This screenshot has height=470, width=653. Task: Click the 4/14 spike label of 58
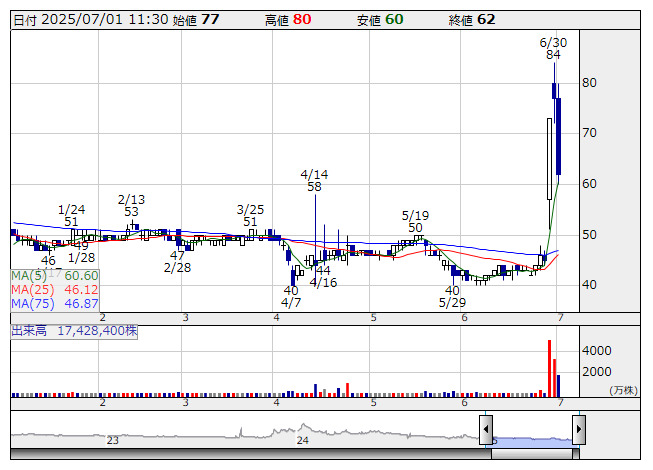point(314,180)
